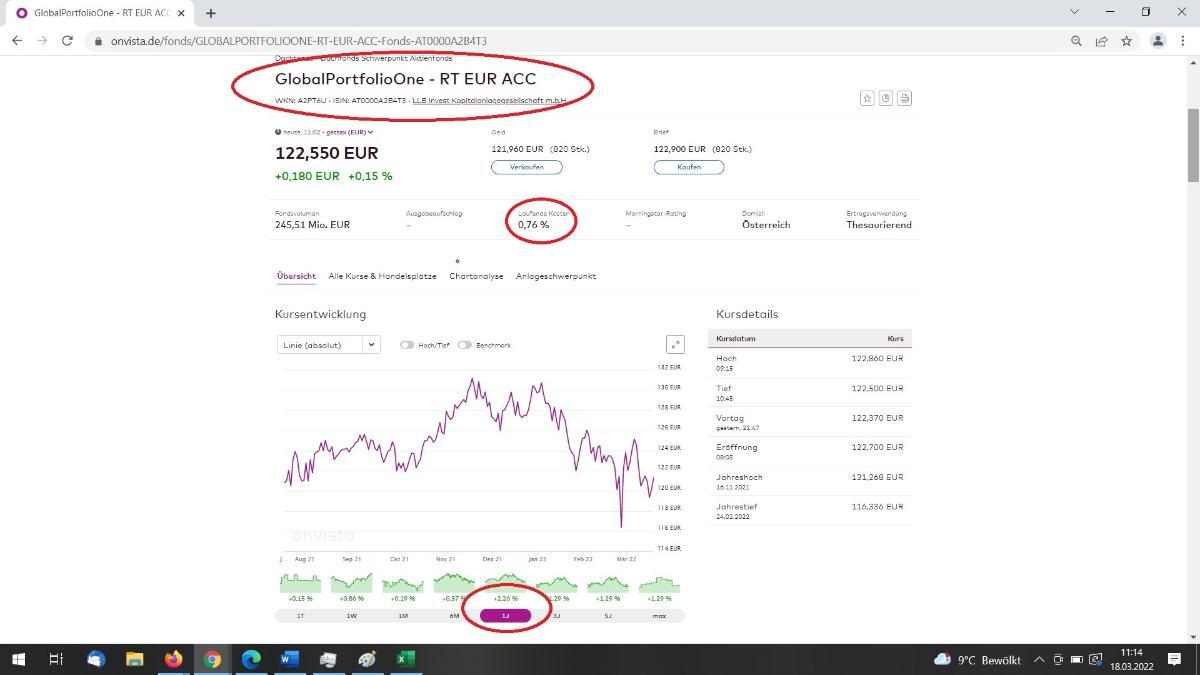Open the Linie (absolut) chart type dropdown
Image resolution: width=1200 pixels, height=675 pixels.
pyautogui.click(x=328, y=345)
